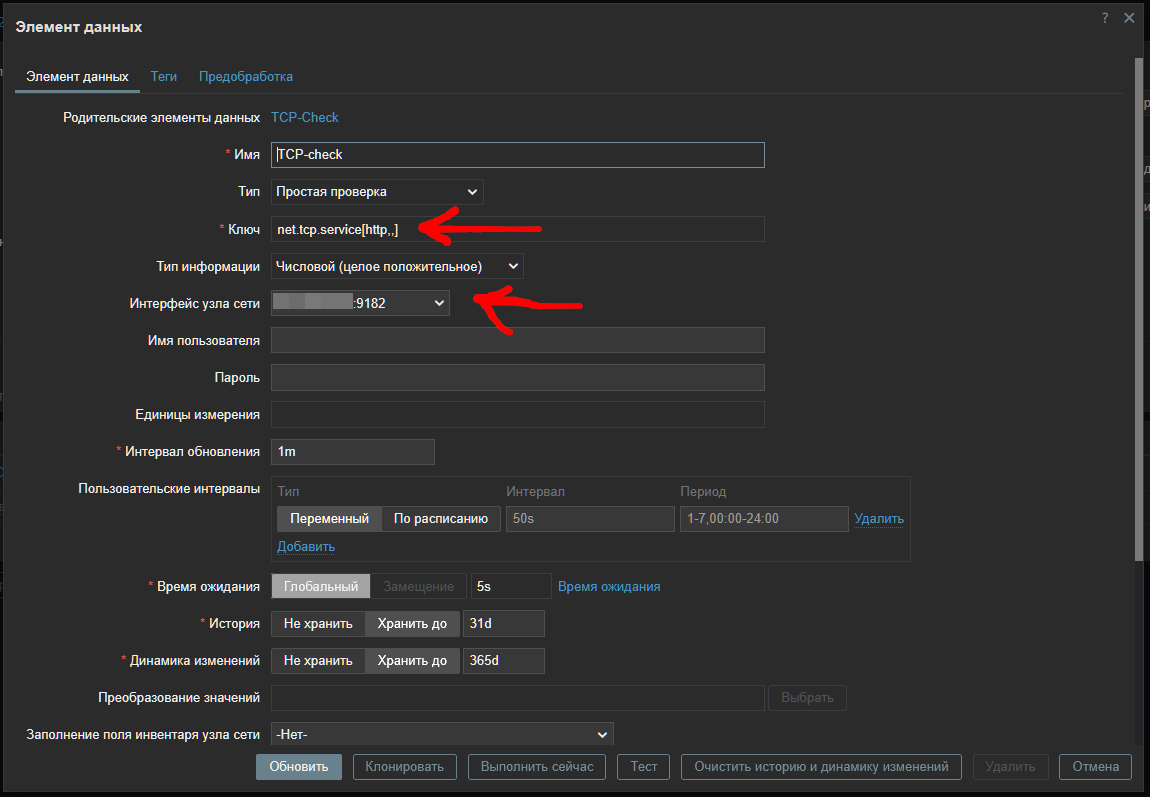Click the dialog vertical scrollbar
This screenshot has height=797, width=1150.
click(1139, 308)
